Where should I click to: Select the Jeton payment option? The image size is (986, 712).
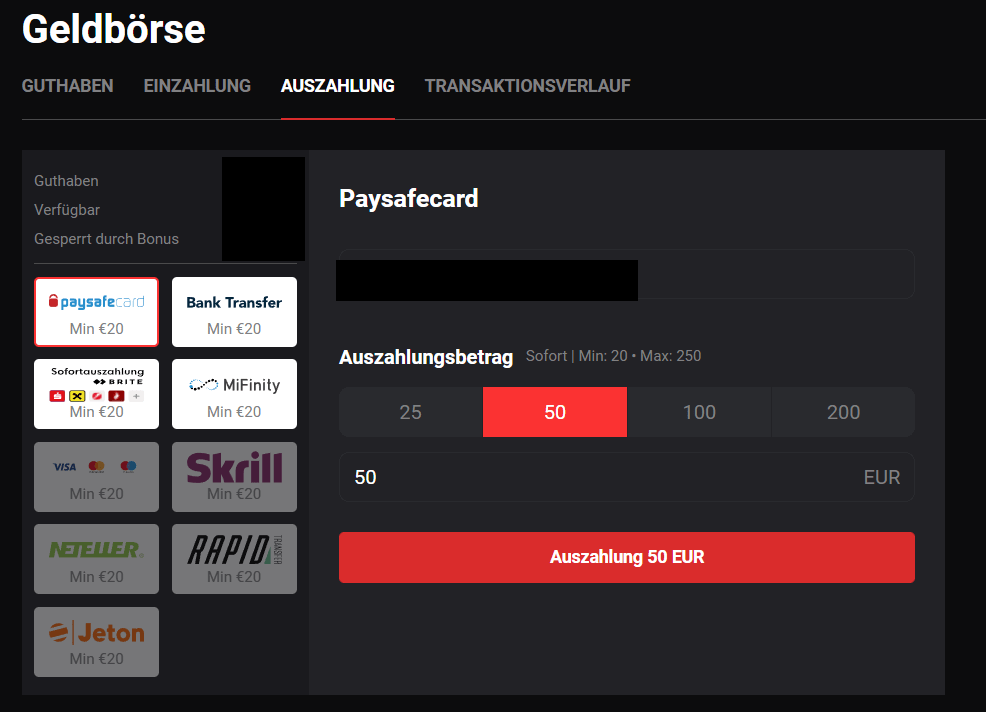pyautogui.click(x=96, y=642)
